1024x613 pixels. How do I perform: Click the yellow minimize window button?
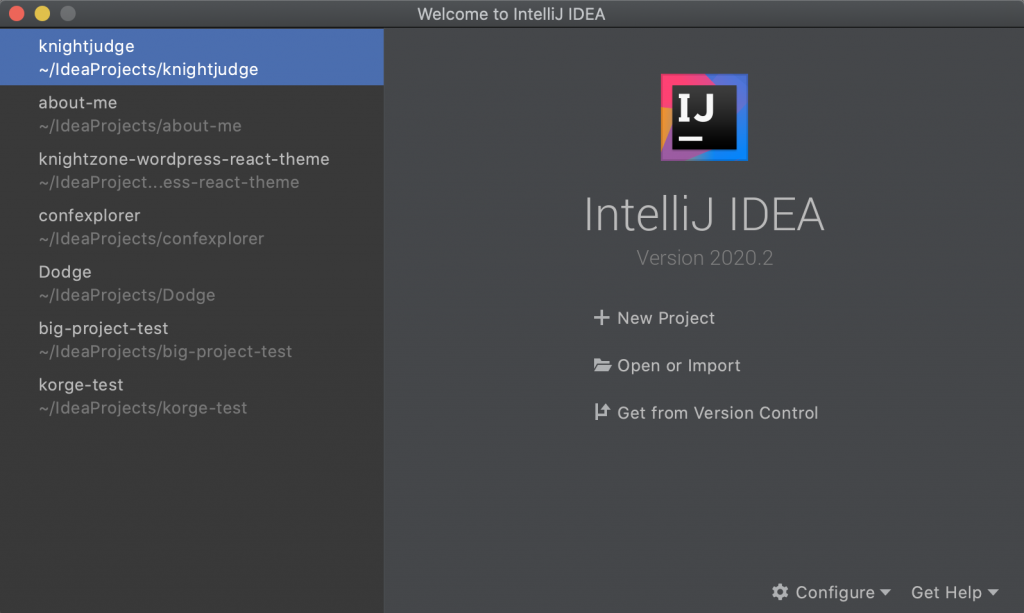(42, 14)
